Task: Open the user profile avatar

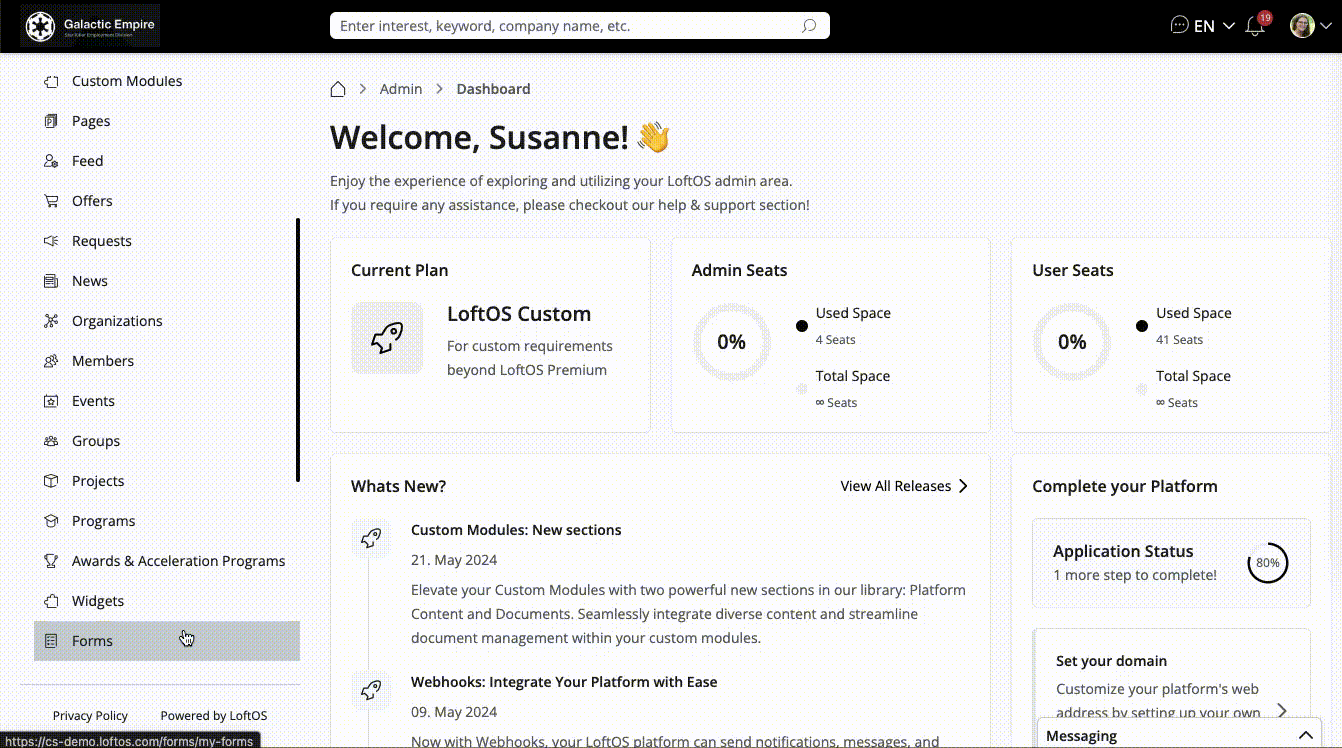Action: [1302, 26]
